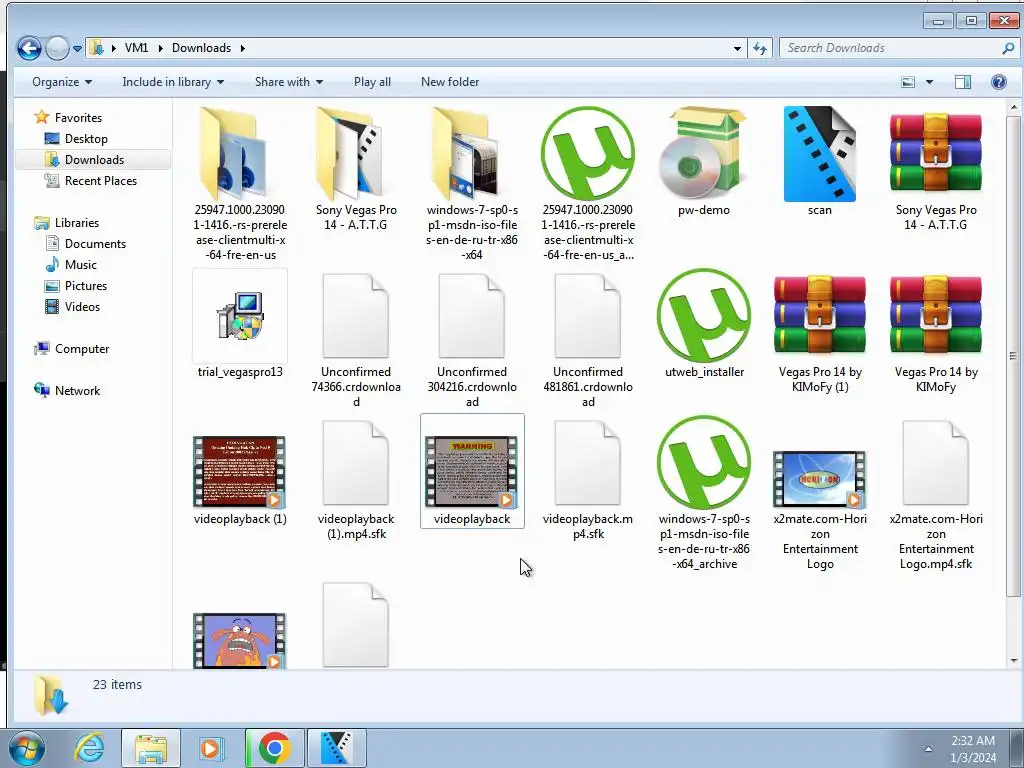Select the videoplayback video with WARNING thumbnail
This screenshot has height=768, width=1024.
coord(472,472)
